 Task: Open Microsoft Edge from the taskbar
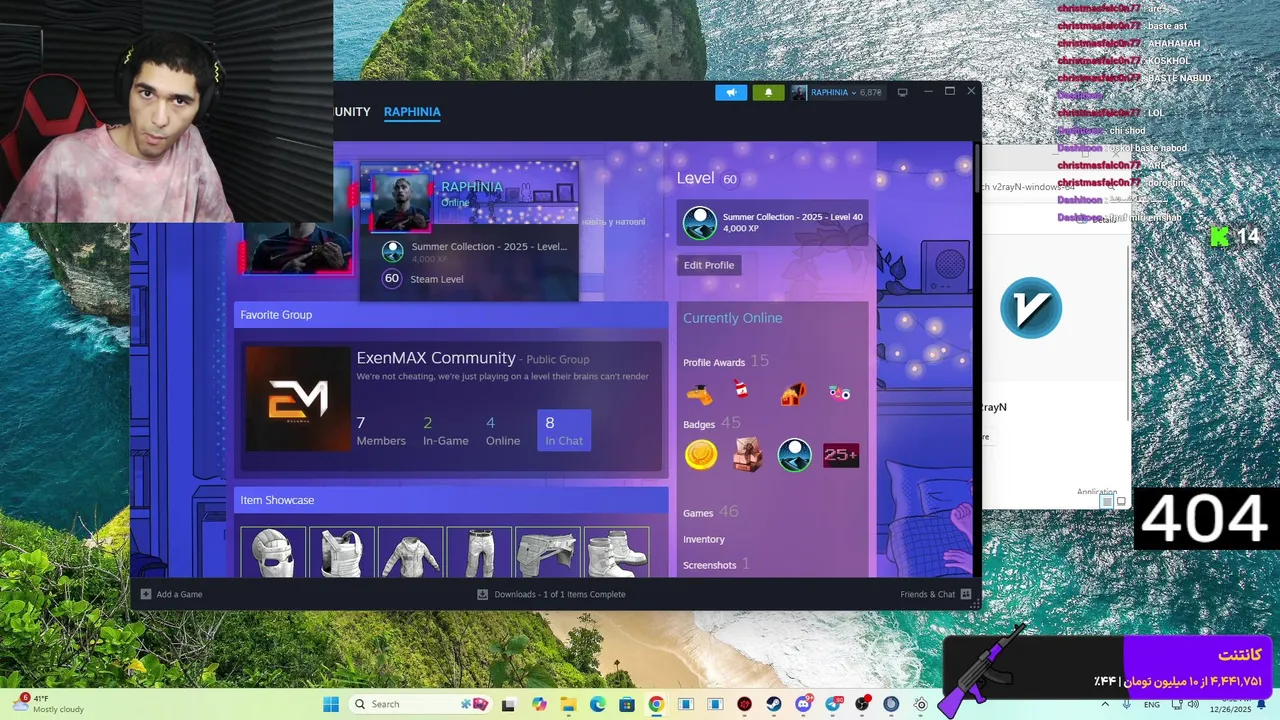[597, 704]
